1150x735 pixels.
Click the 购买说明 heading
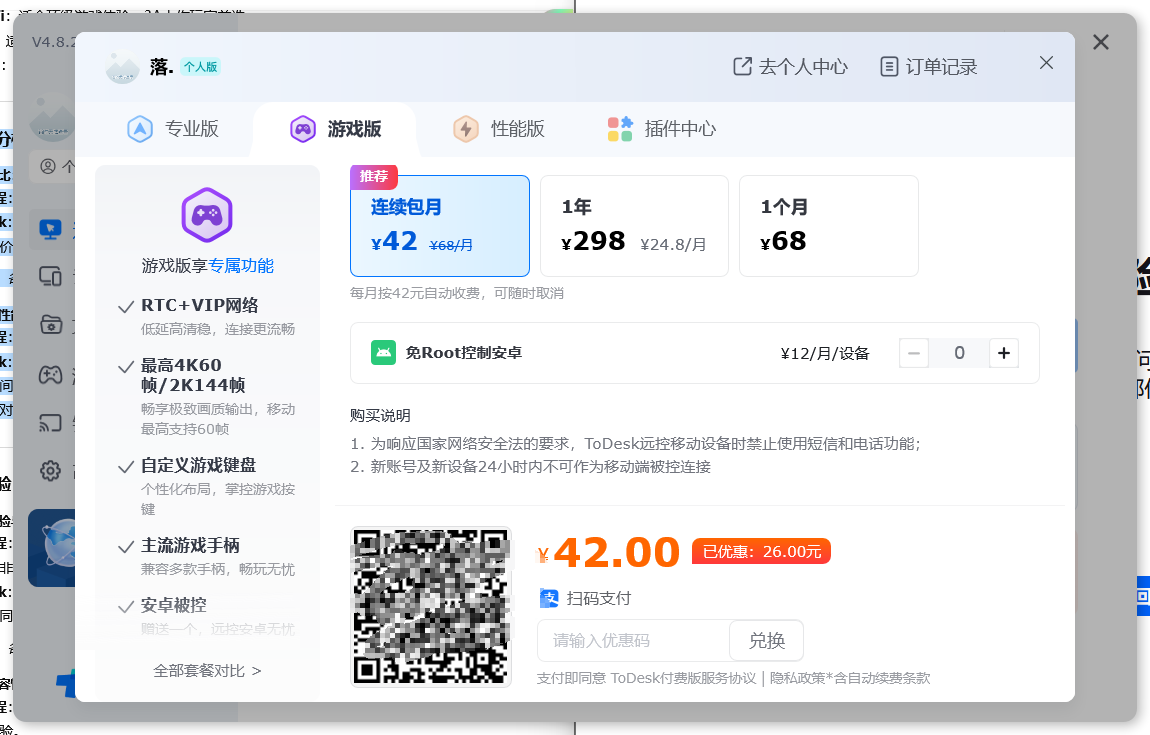[x=380, y=415]
